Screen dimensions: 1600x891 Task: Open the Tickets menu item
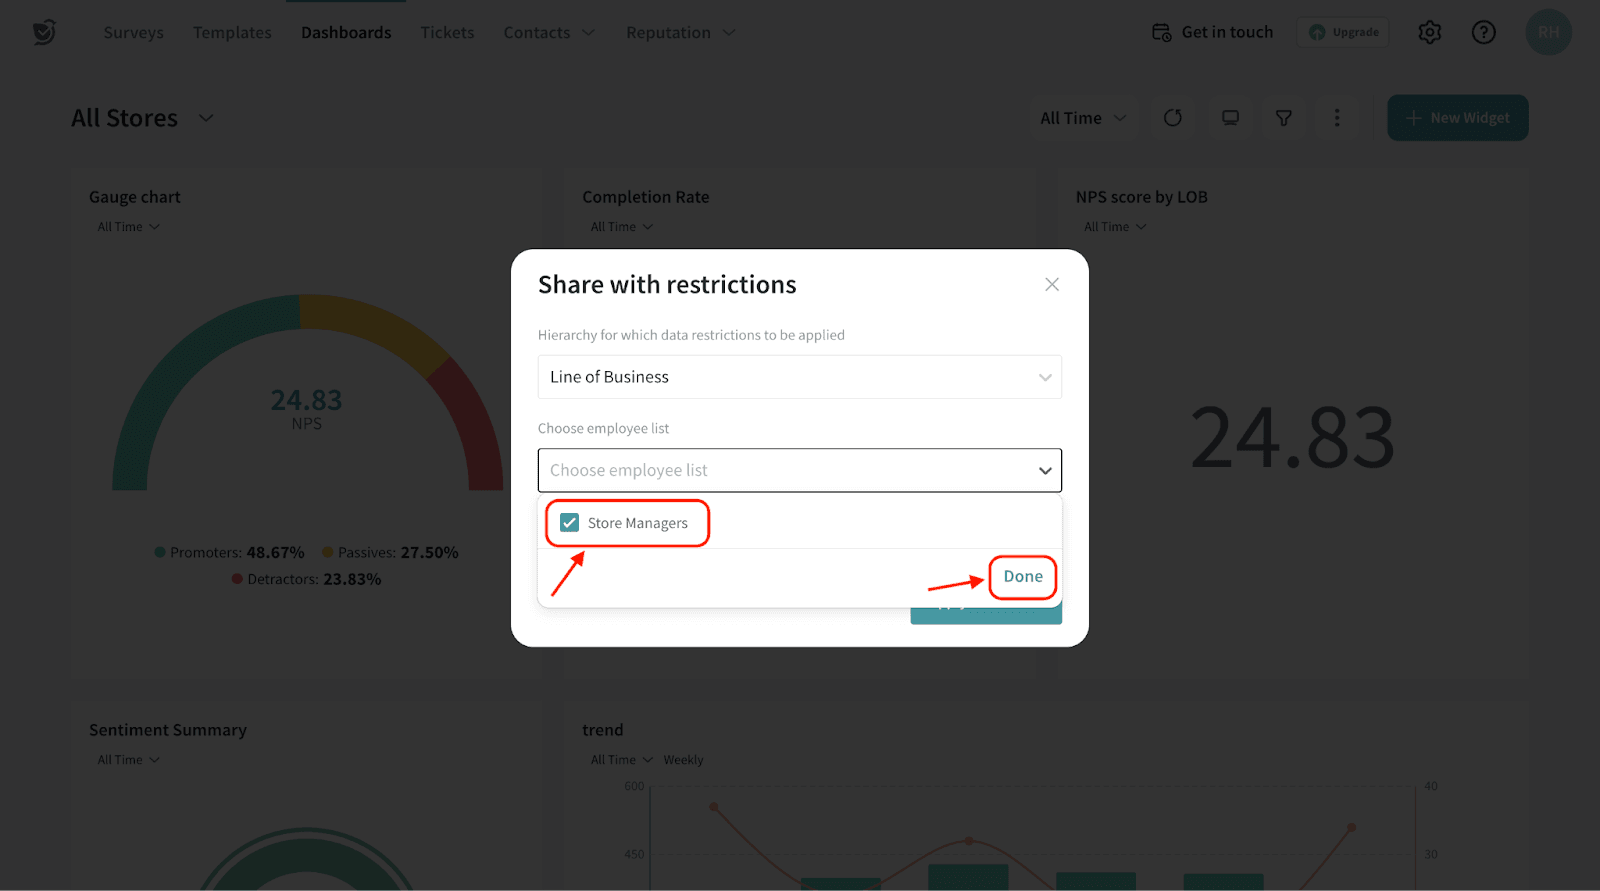[x=447, y=32]
